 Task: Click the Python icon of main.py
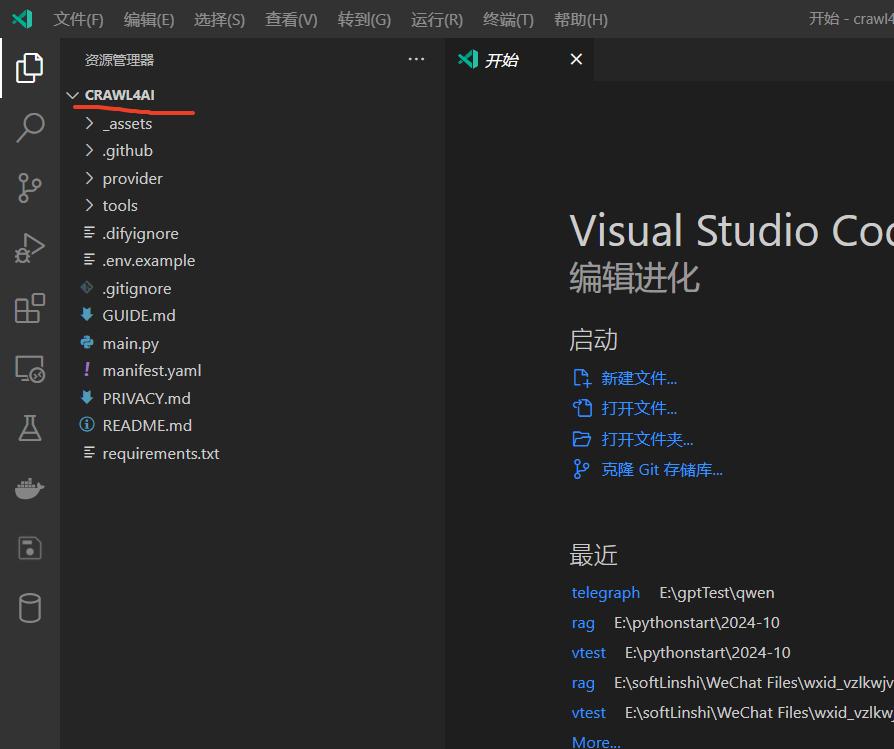[87, 343]
